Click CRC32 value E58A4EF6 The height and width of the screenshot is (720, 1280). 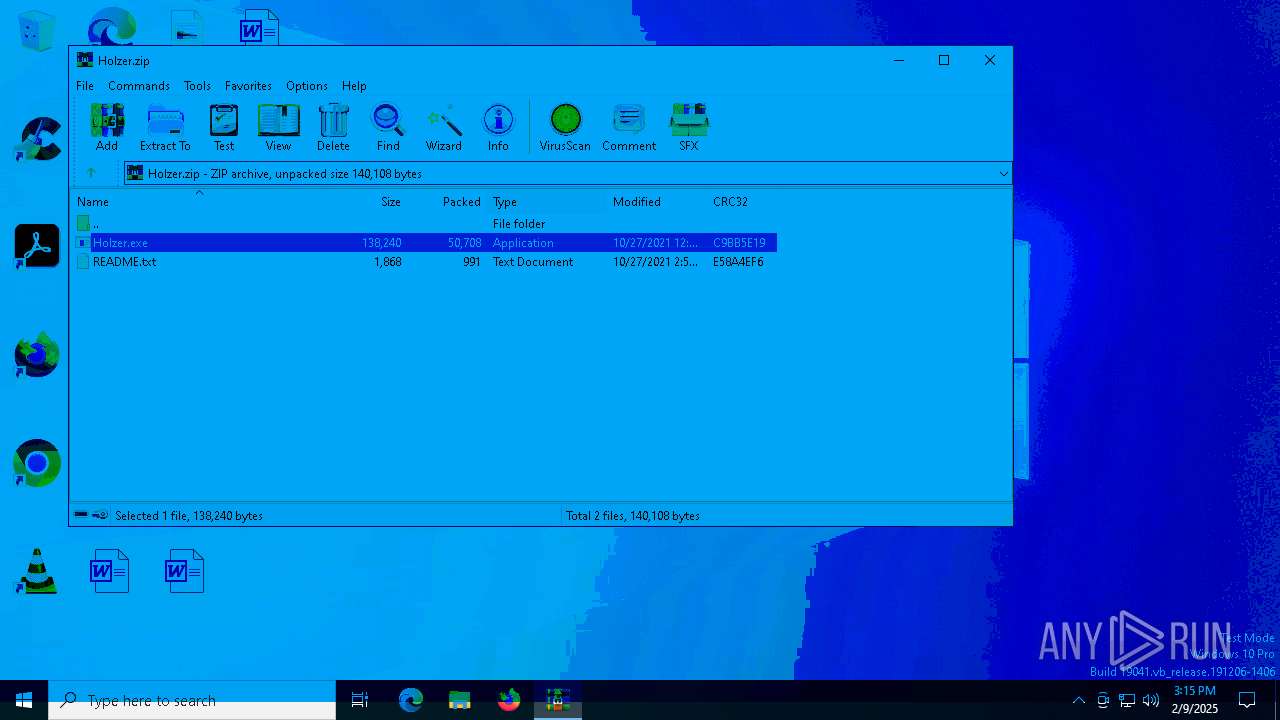(x=738, y=262)
